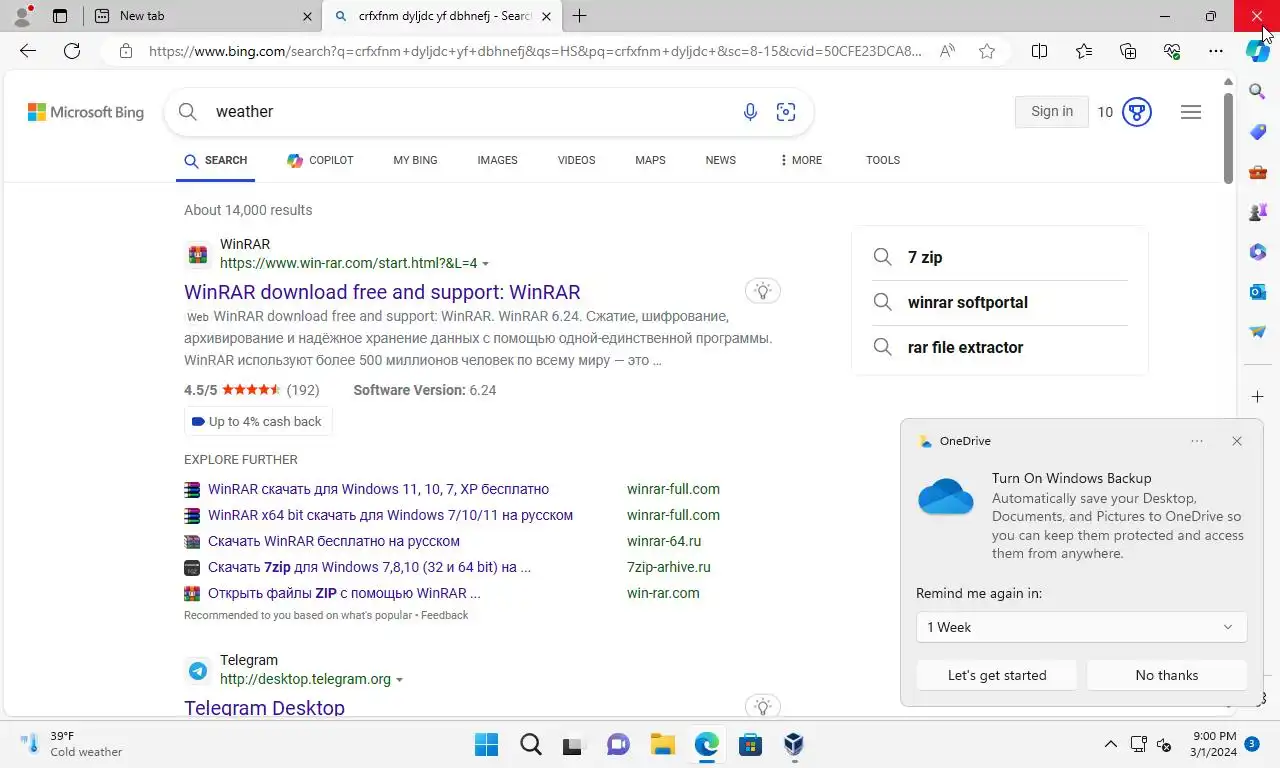Open the 1 Week reminder dropdown

pos(1081,627)
